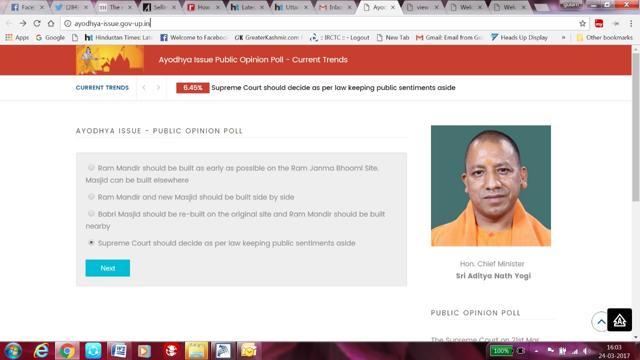
Task: Switch to the Gmail Inbox tab
Action: 335,7
